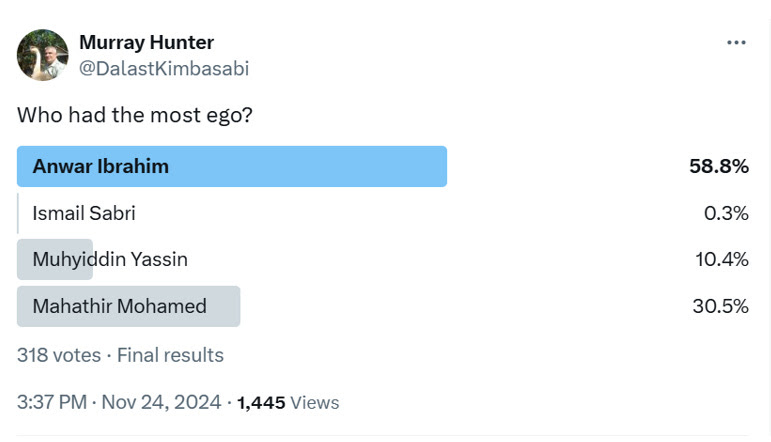Click the Views label text
This screenshot has height=442, width=771.
pyautogui.click(x=315, y=403)
